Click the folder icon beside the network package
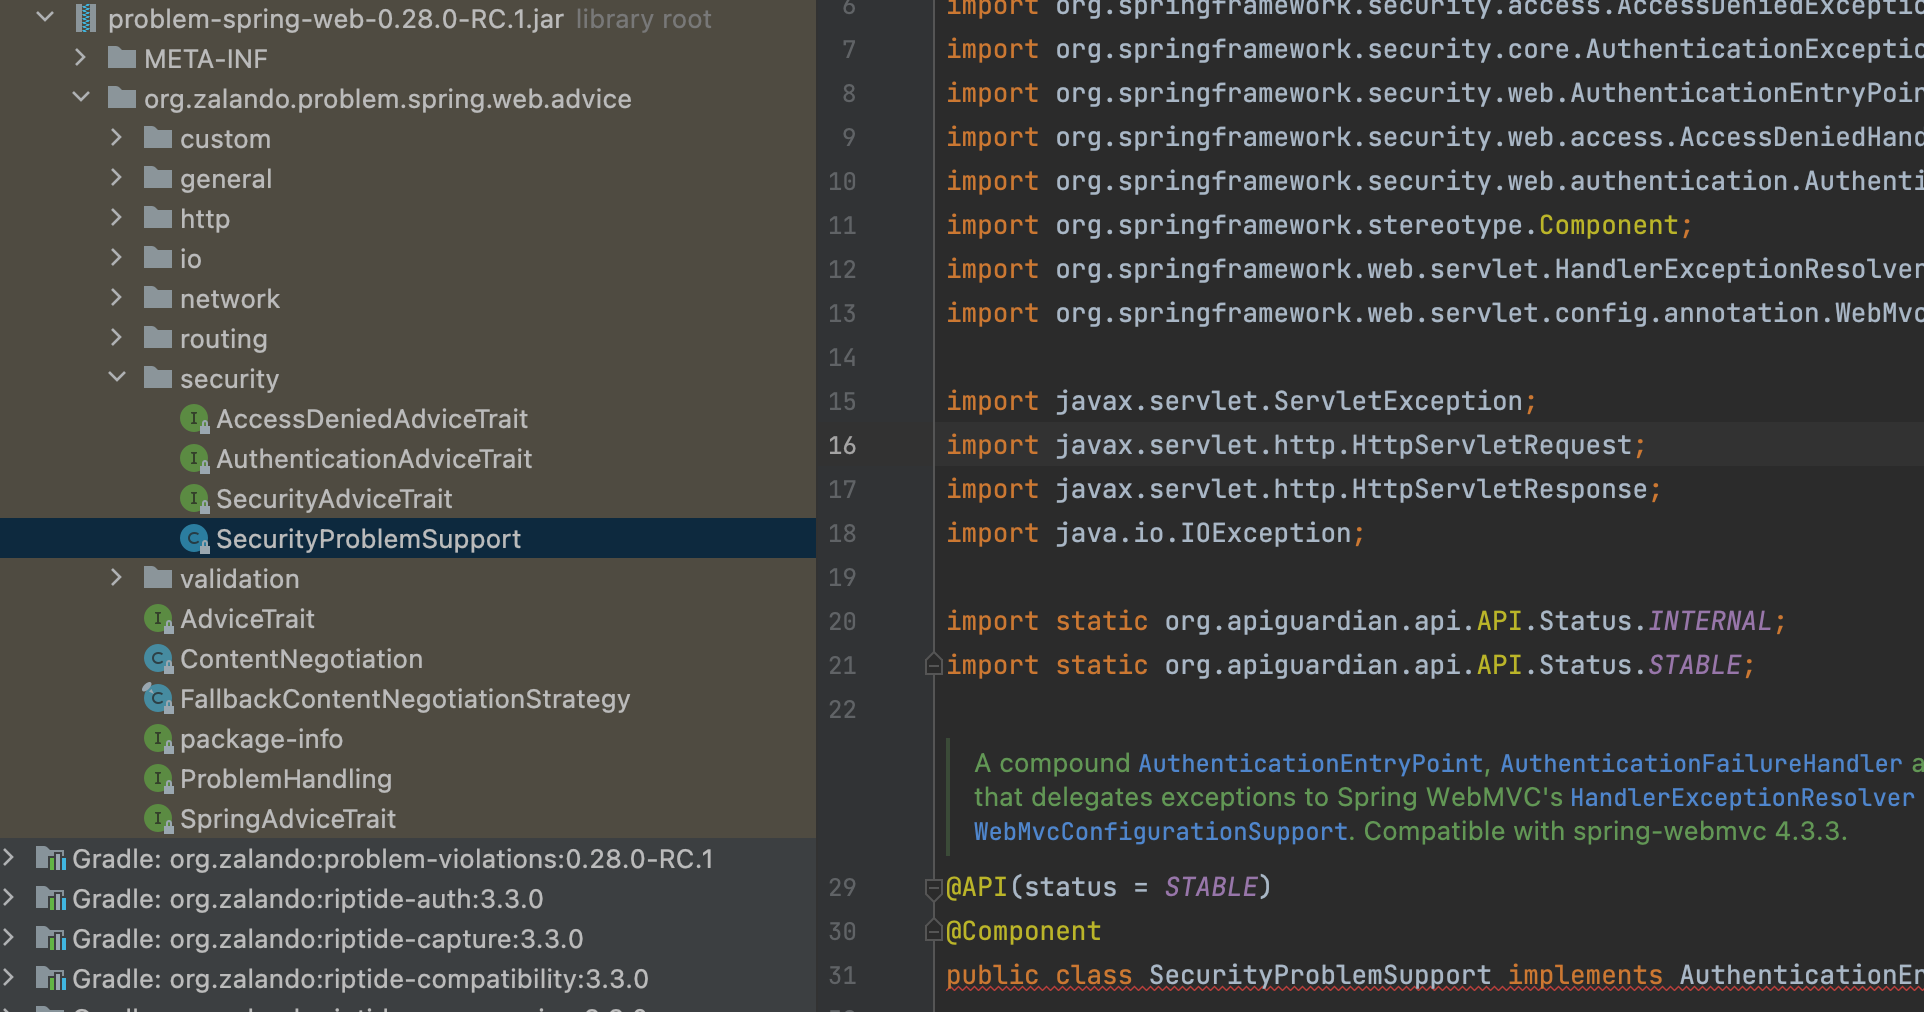1924x1012 pixels. pos(158,298)
